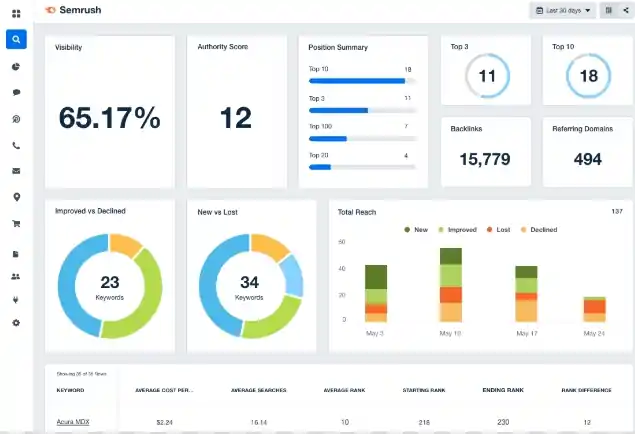Toggle the New legend item in Total Reach

[416, 230]
